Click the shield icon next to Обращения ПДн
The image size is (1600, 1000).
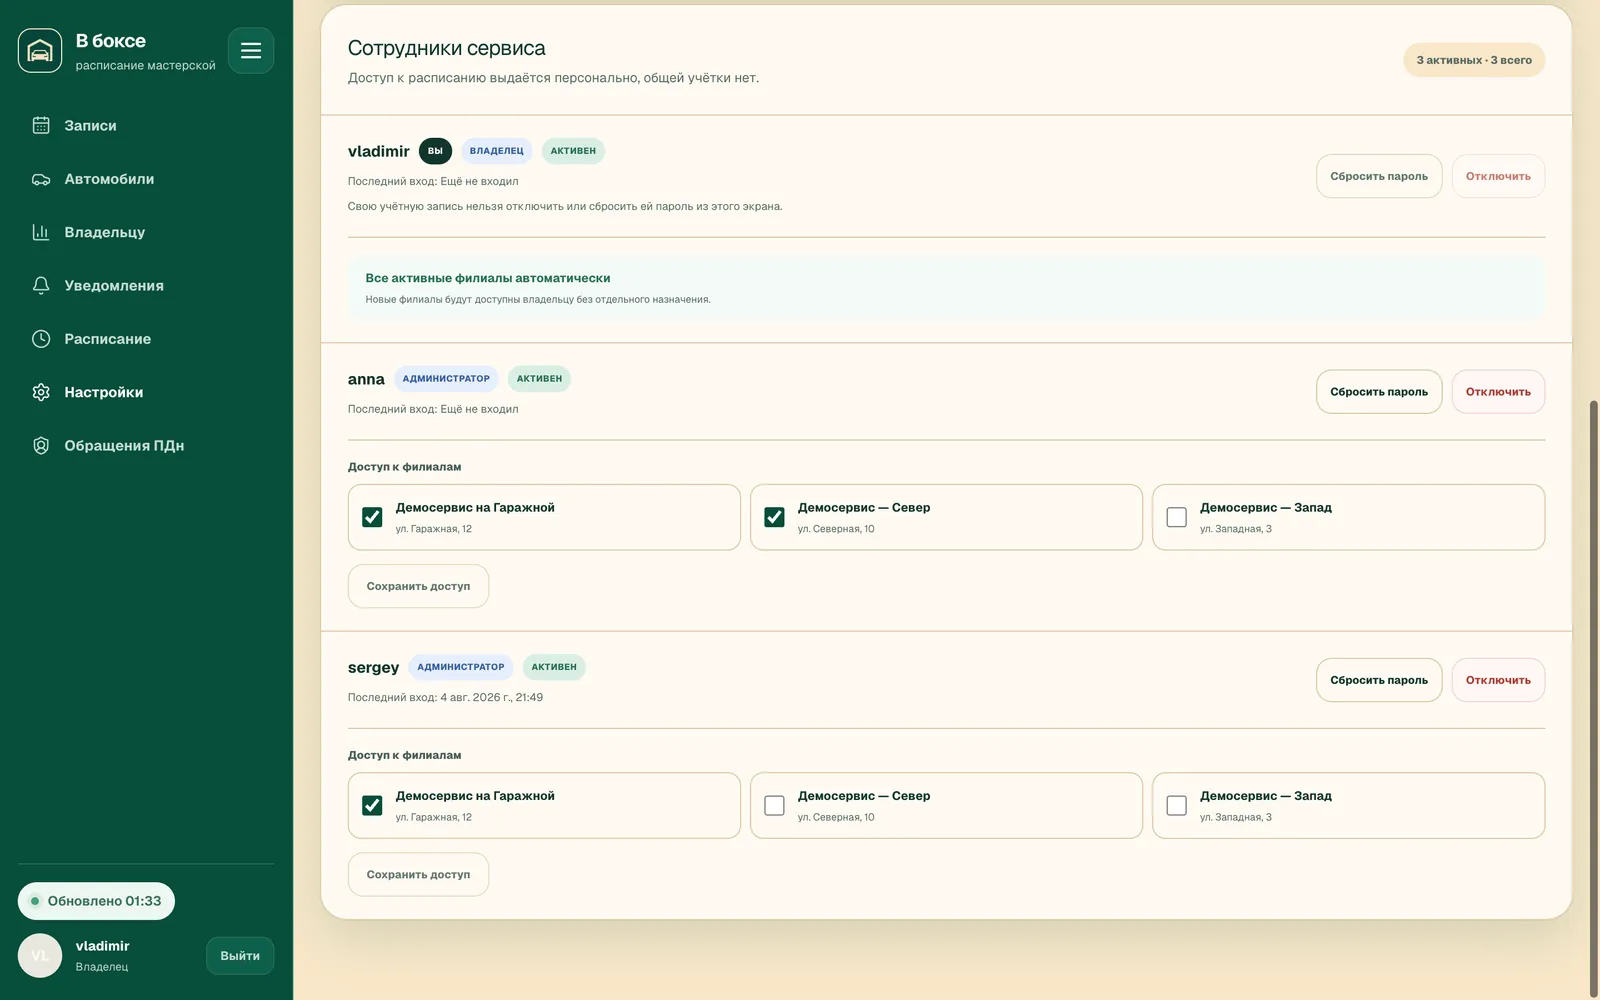[41, 445]
